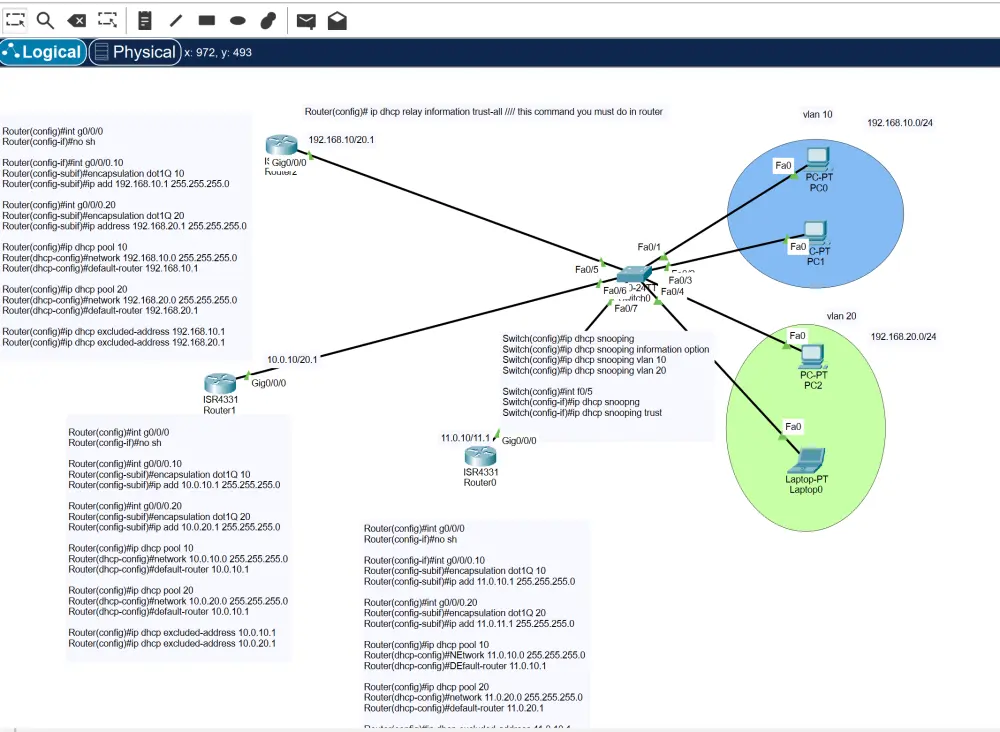Viewport: 1000px width, 732px height.
Task: Click the 'ip add 10.0.10.1 255.255.255.0' line
Action: click(174, 485)
